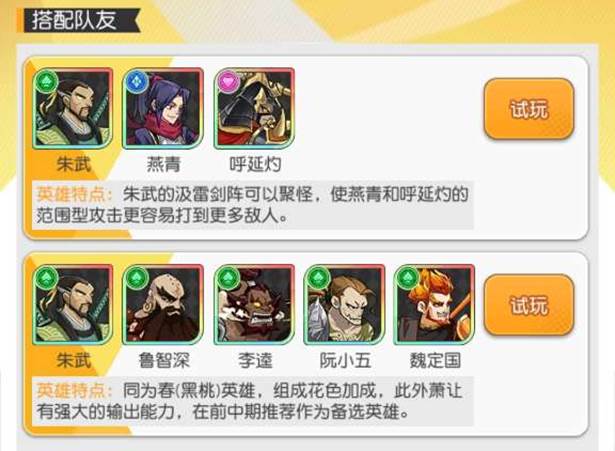Viewport: 615px width, 451px height.
Task: Select 朱武 portrait in the second lineup
Action: [x=73, y=305]
